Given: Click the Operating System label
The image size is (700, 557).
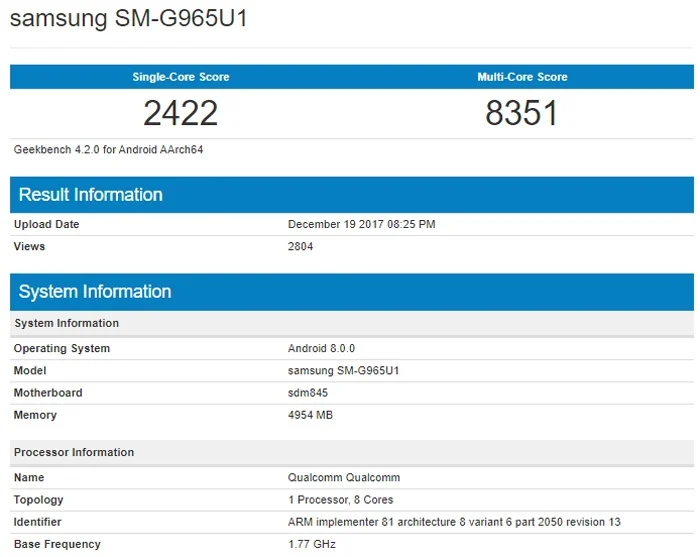Looking at the screenshot, I should point(62,348).
